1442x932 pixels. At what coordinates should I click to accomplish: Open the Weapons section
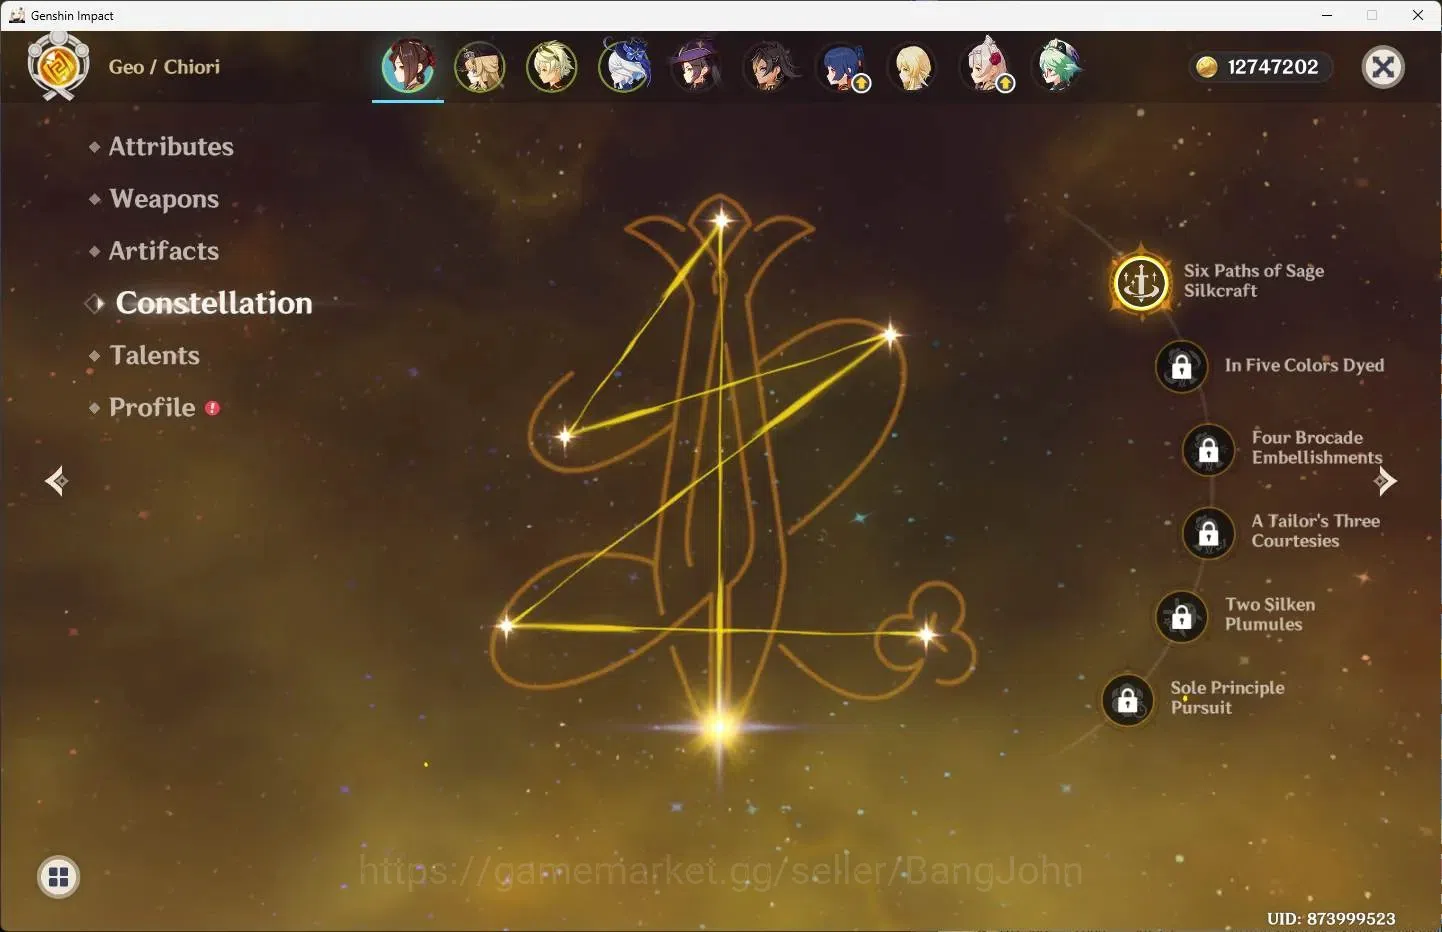pyautogui.click(x=164, y=199)
